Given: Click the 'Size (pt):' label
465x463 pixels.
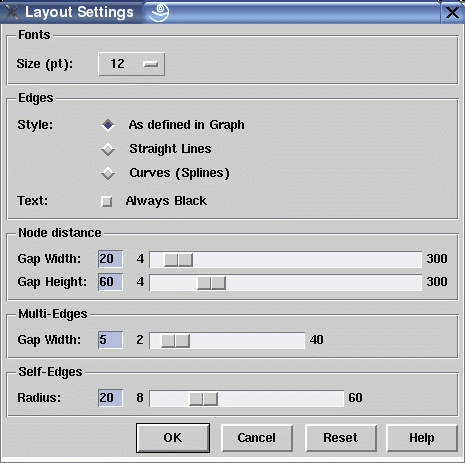Looking at the screenshot, I should pyautogui.click(x=45, y=64).
